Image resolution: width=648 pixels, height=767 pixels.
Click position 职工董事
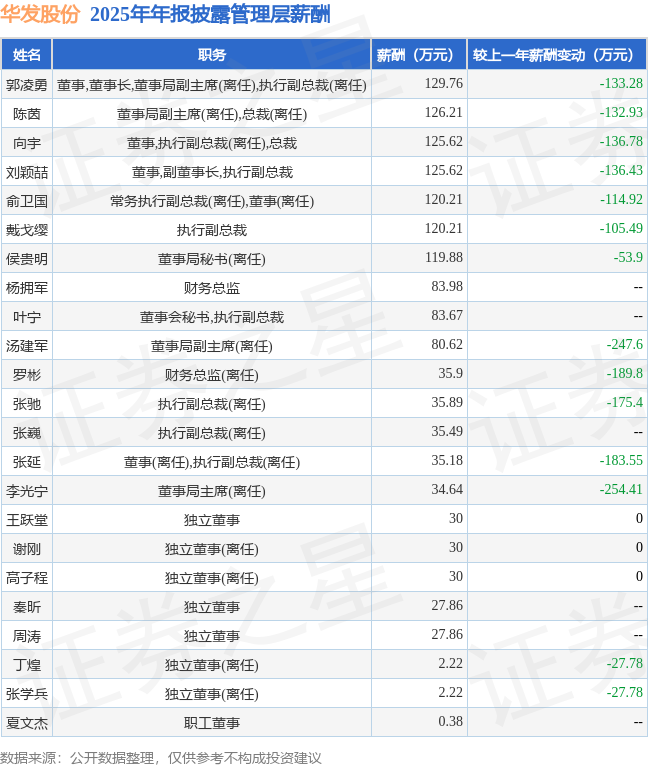click(212, 723)
